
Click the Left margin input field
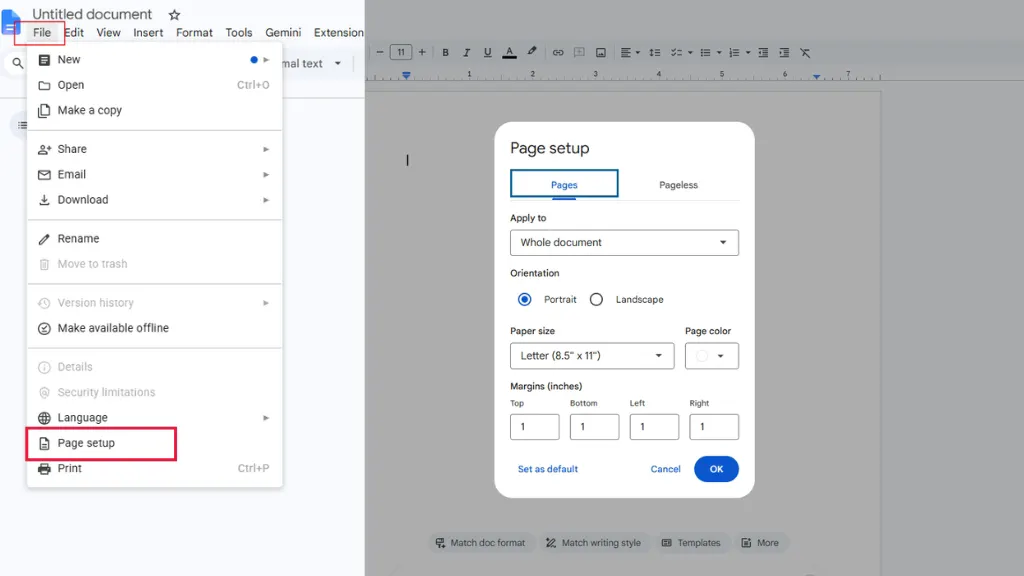coord(654,426)
